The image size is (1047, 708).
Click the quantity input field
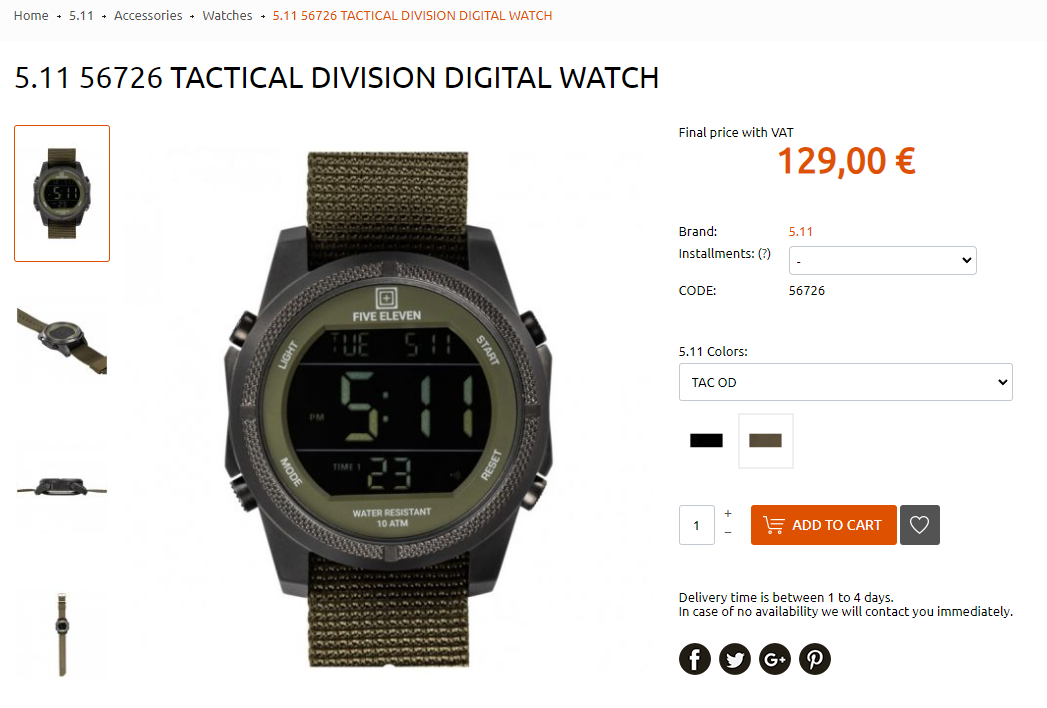(696, 525)
